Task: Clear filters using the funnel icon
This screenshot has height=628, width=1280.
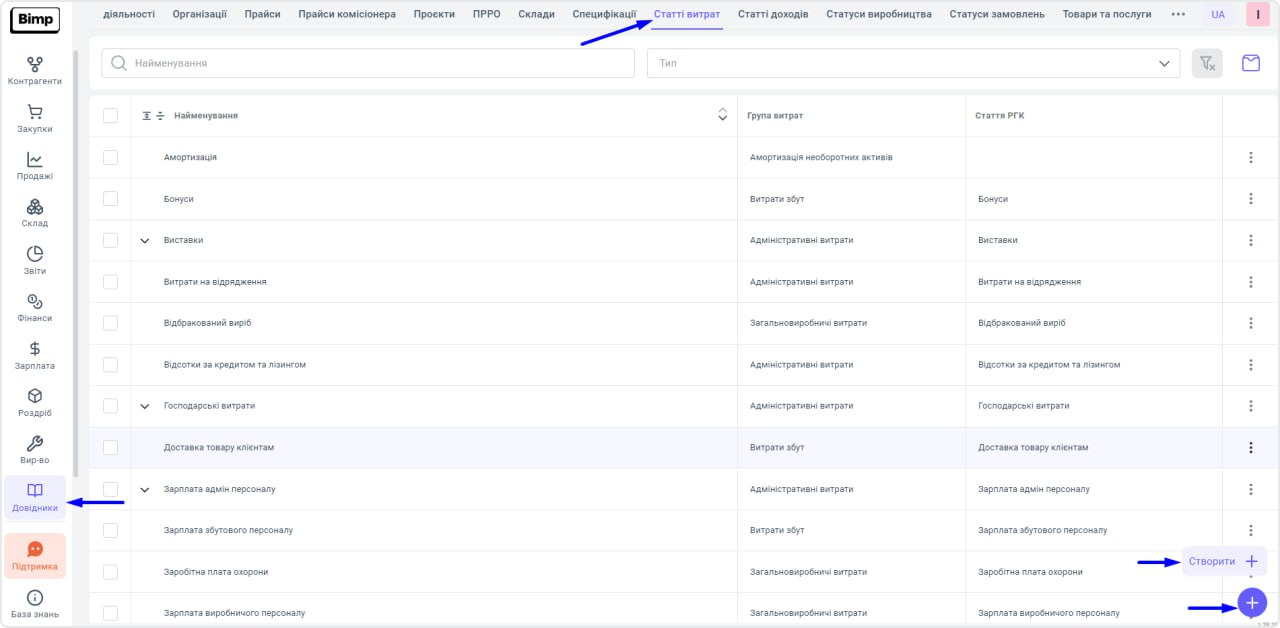Action: (1207, 63)
